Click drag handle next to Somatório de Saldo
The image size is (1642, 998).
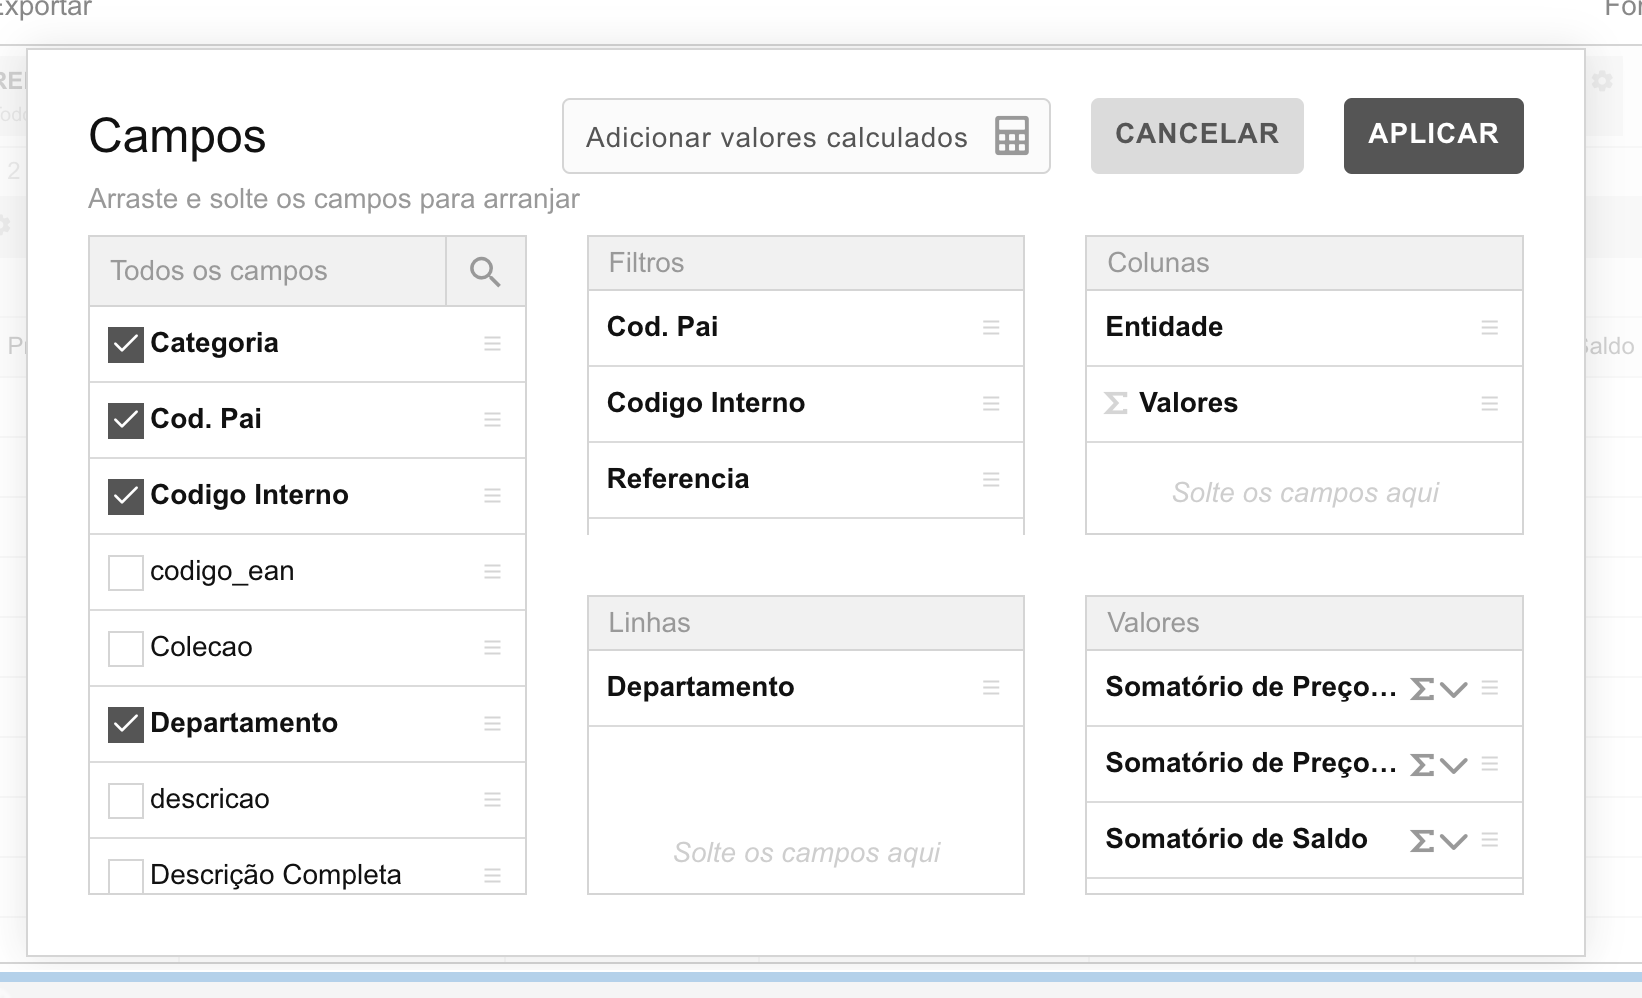(1489, 839)
